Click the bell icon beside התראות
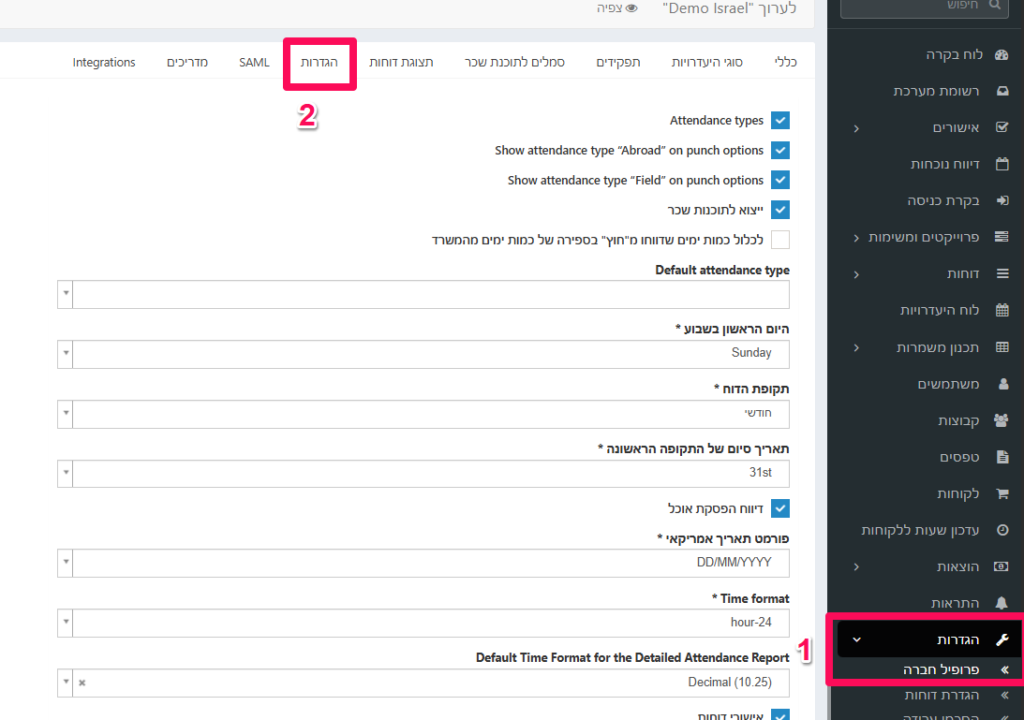 (1002, 603)
